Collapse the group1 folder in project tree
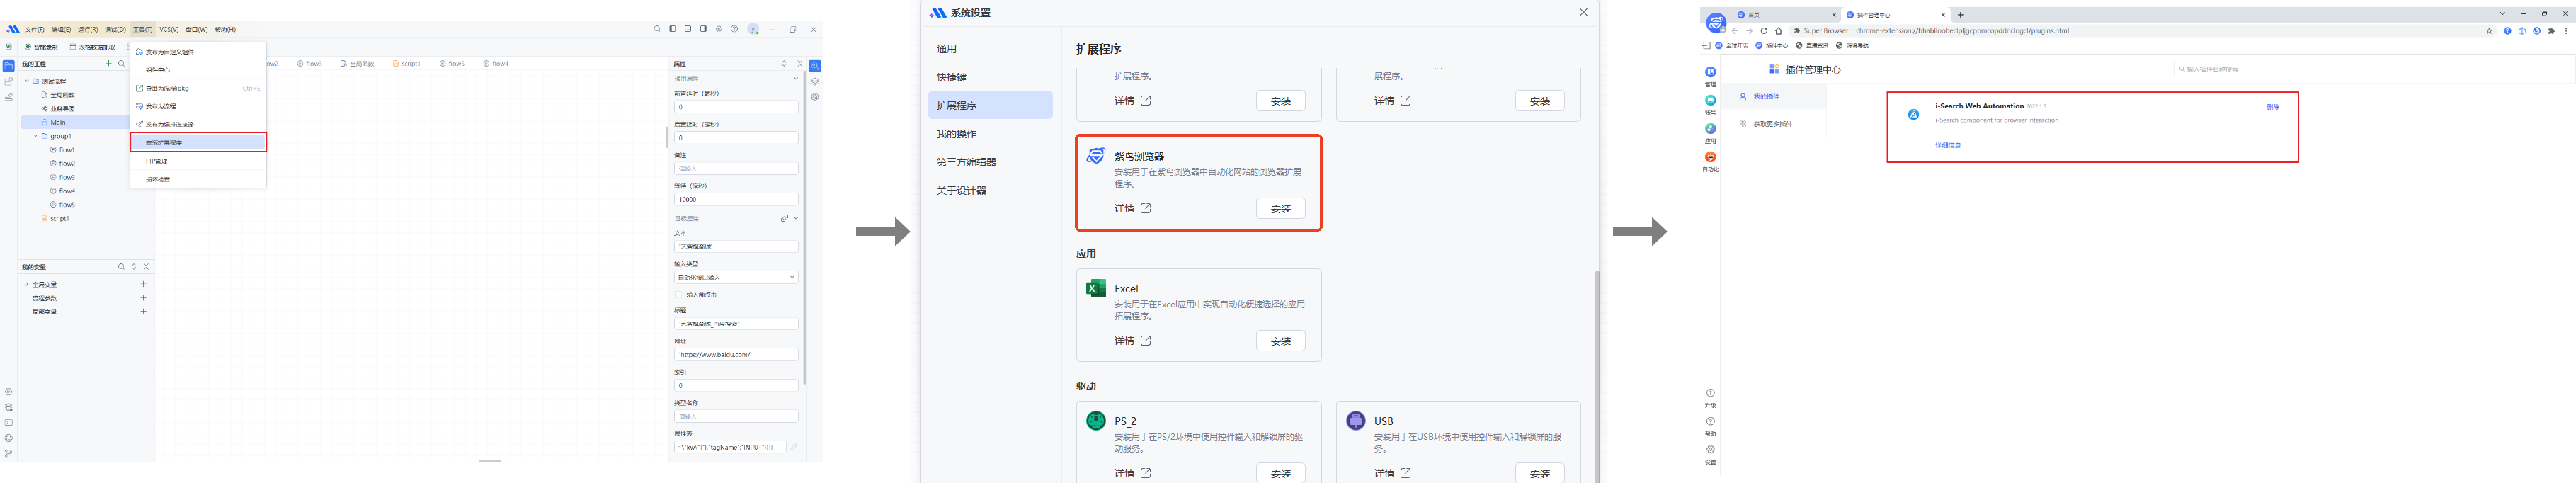Image resolution: width=2576 pixels, height=483 pixels. tap(36, 136)
